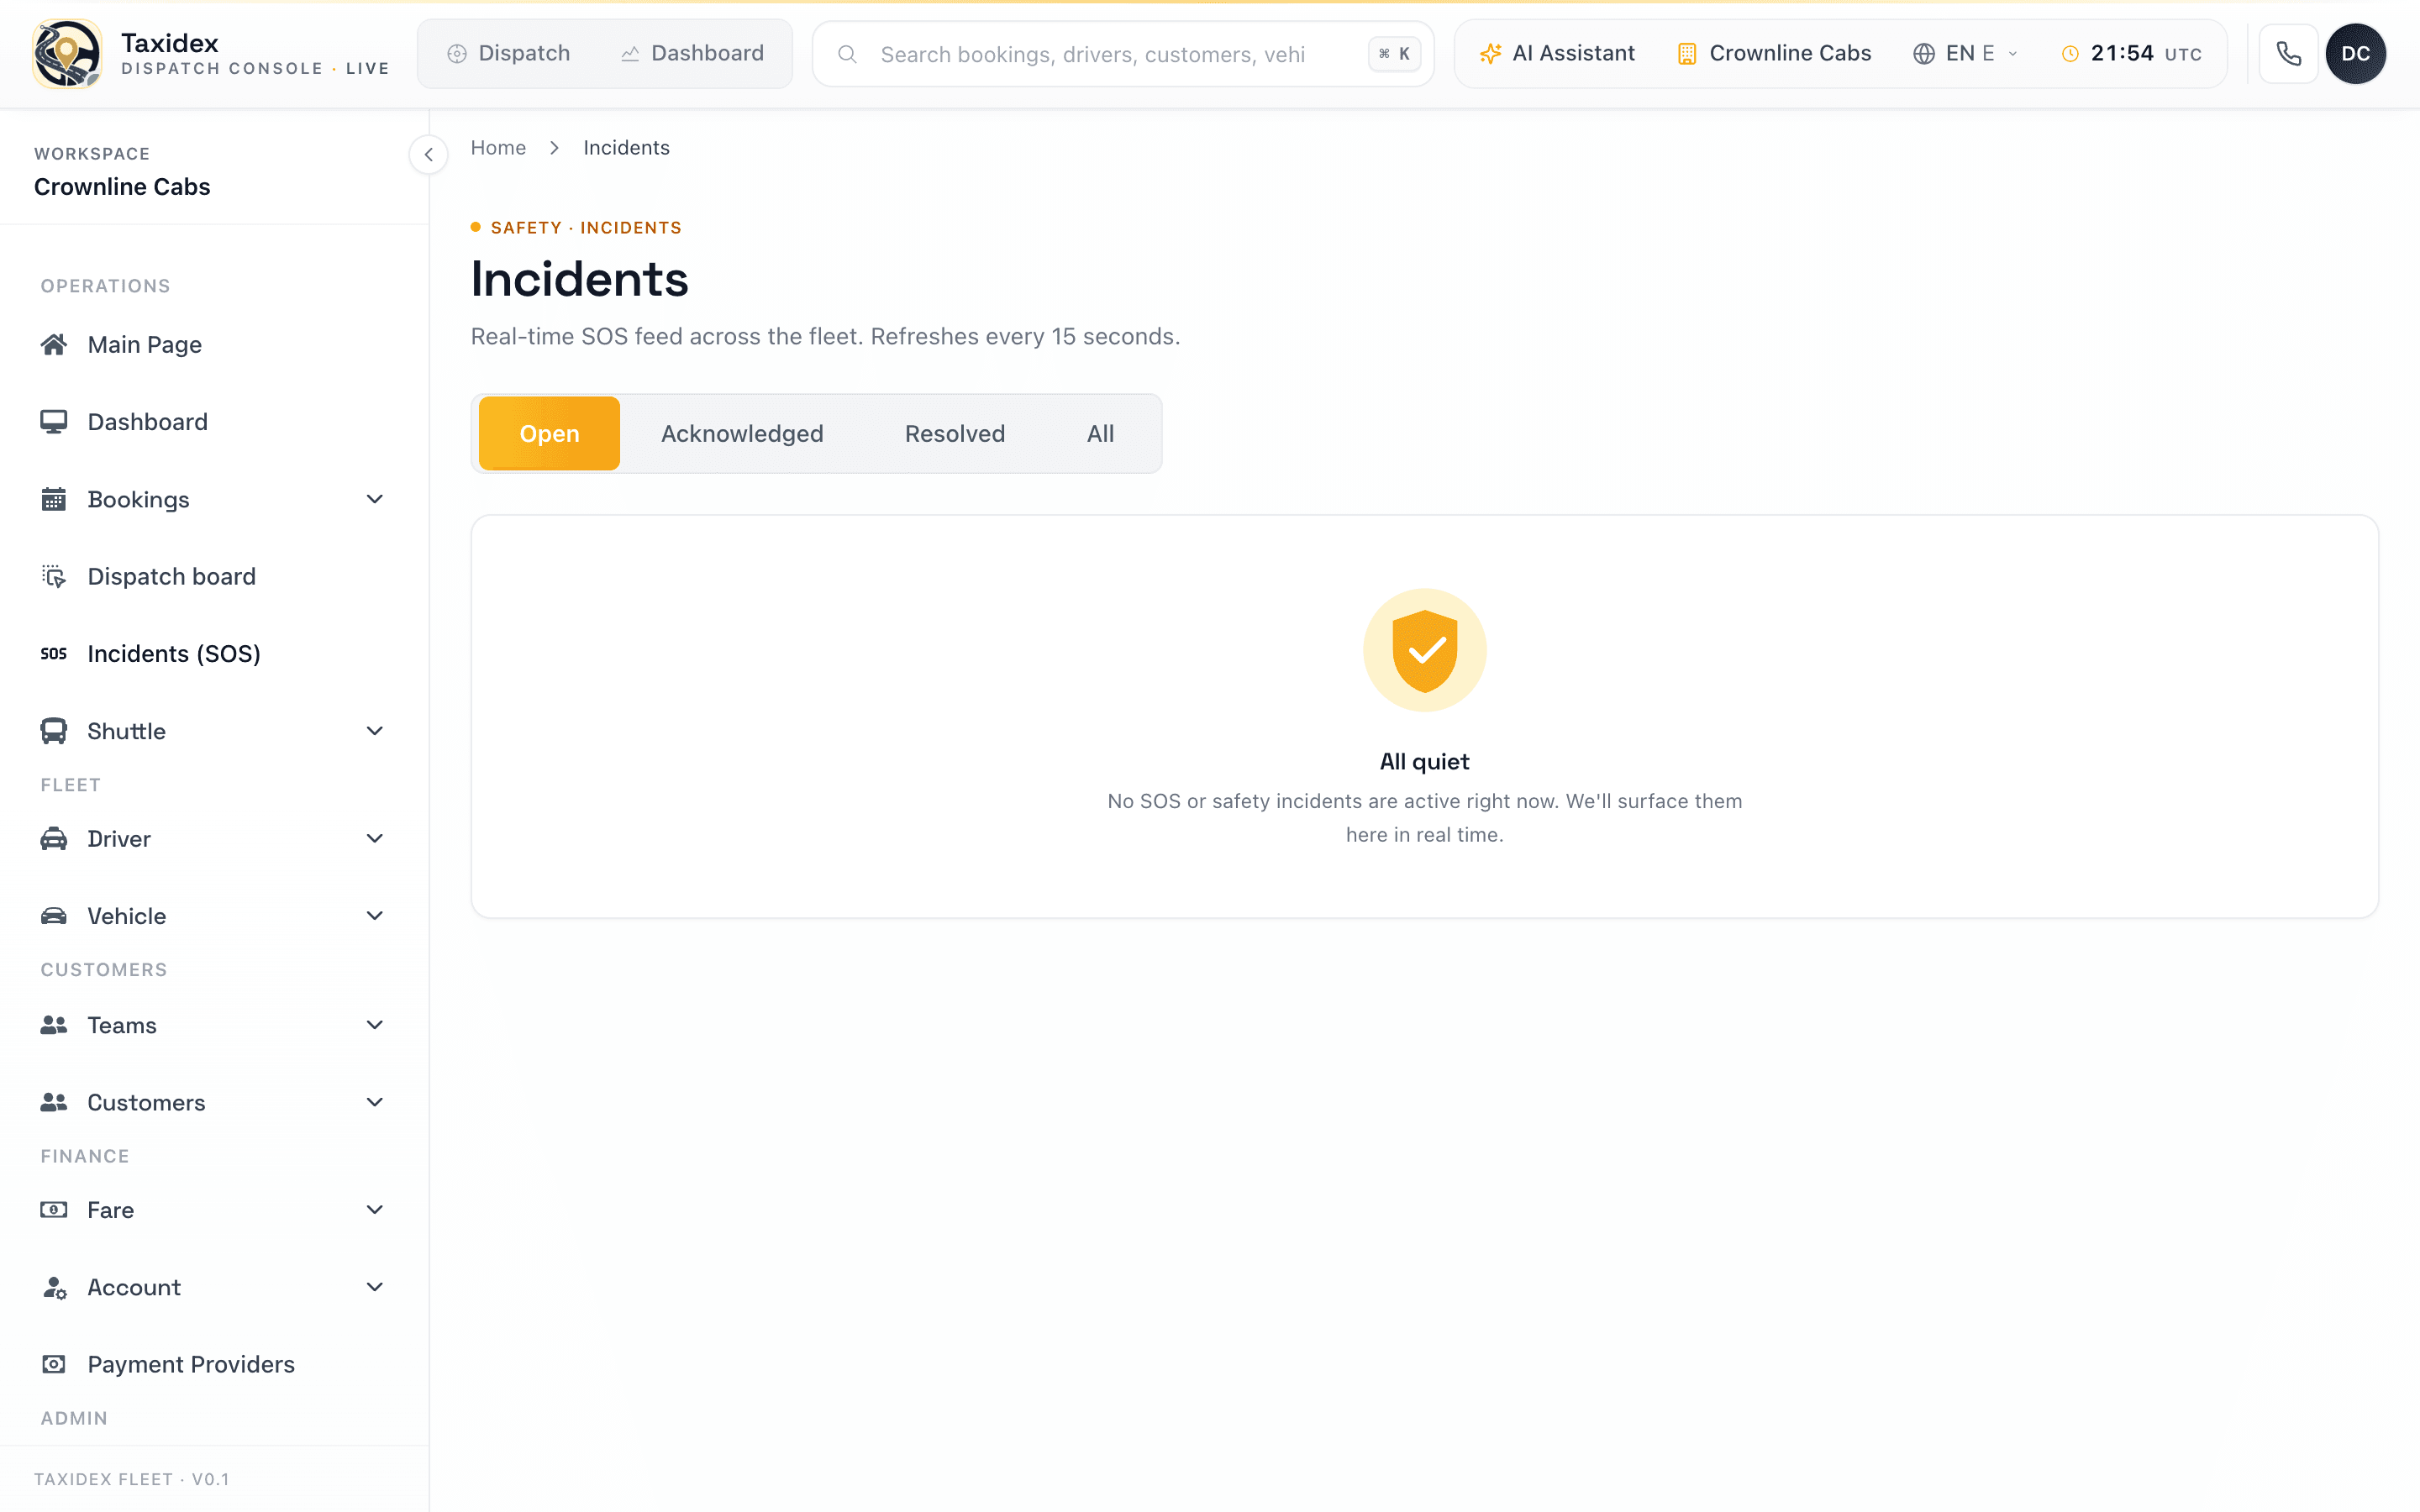Click the shield checkmark All quiet icon
Viewport: 2420px width, 1512px height.
click(1424, 650)
